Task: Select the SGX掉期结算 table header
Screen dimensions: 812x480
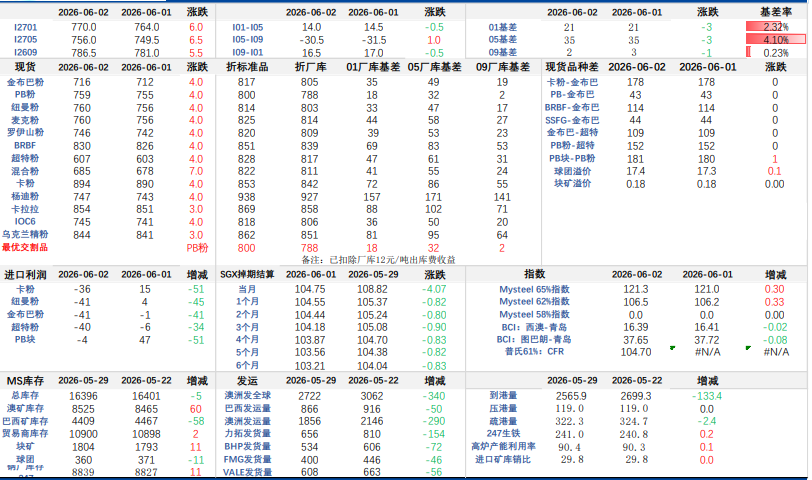Action: click(x=248, y=274)
